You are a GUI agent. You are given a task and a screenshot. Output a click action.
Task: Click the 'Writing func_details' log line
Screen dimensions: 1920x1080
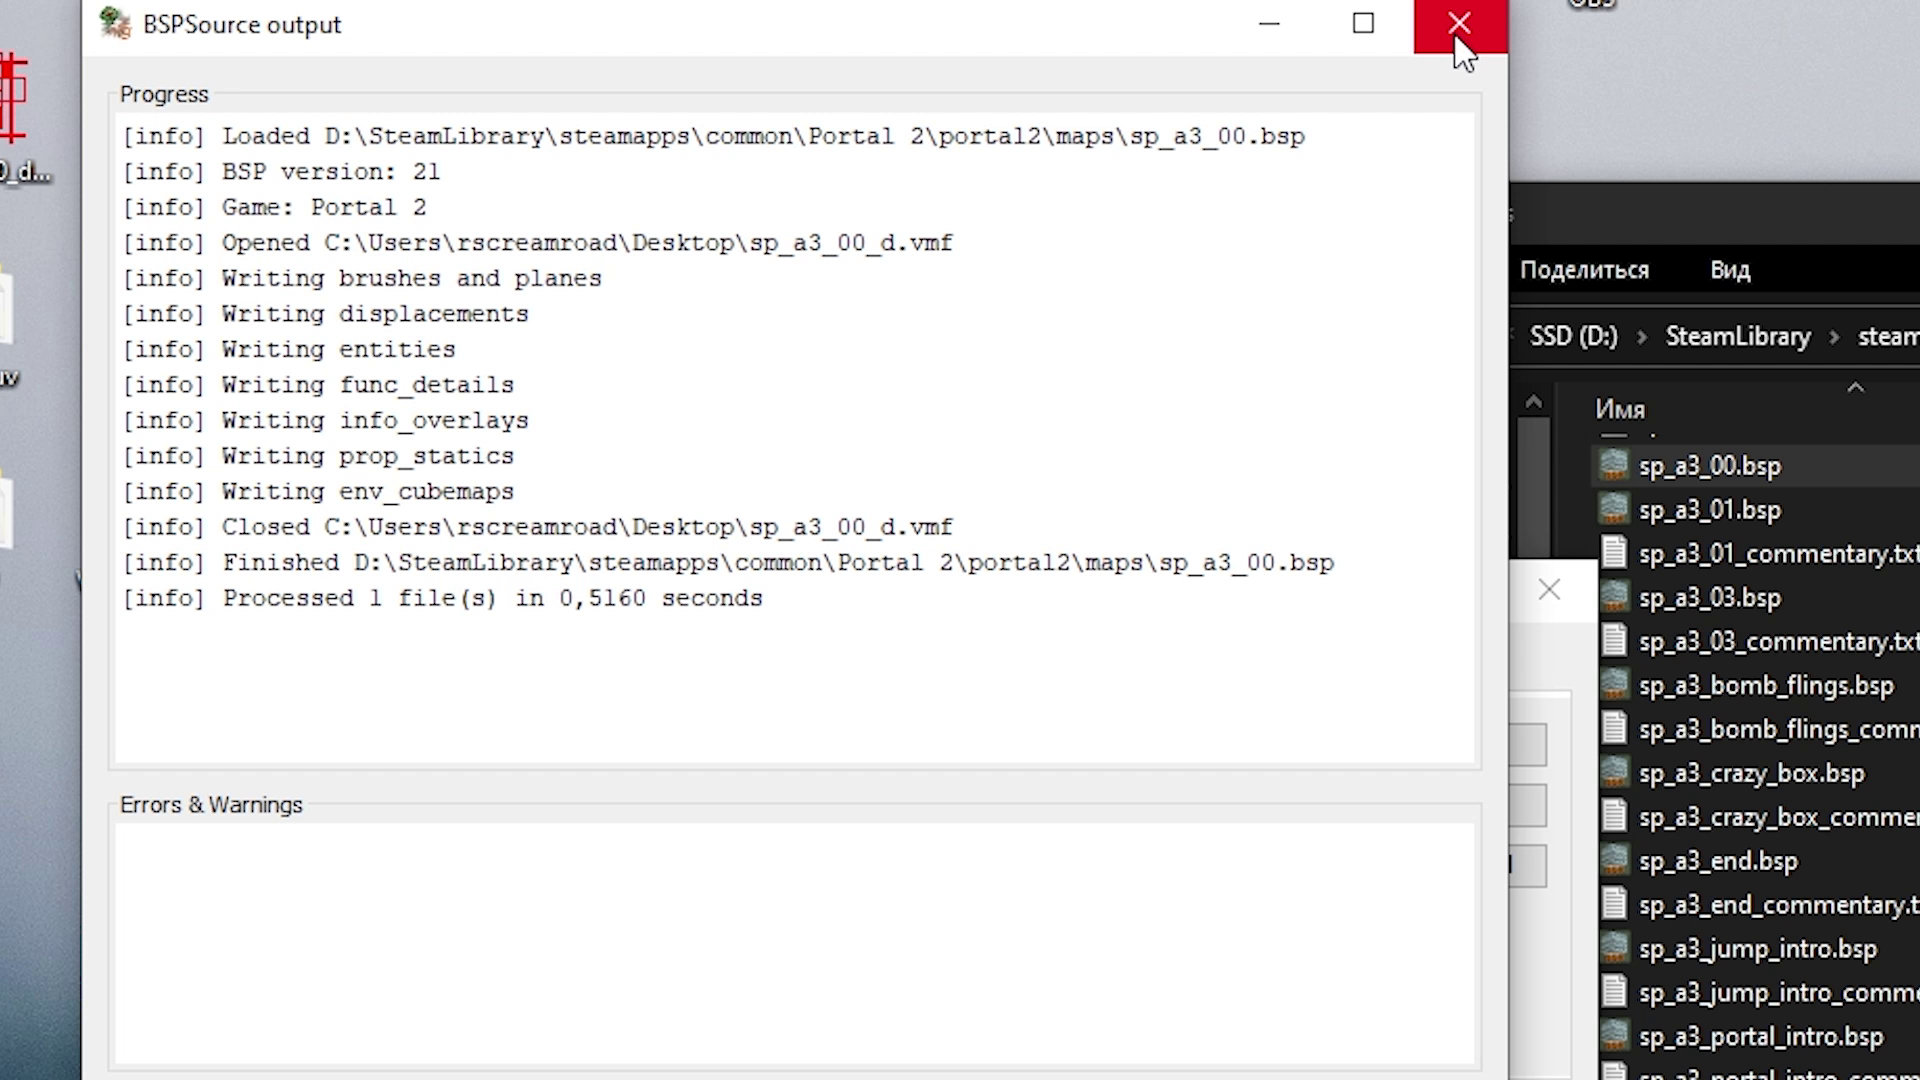(x=318, y=385)
